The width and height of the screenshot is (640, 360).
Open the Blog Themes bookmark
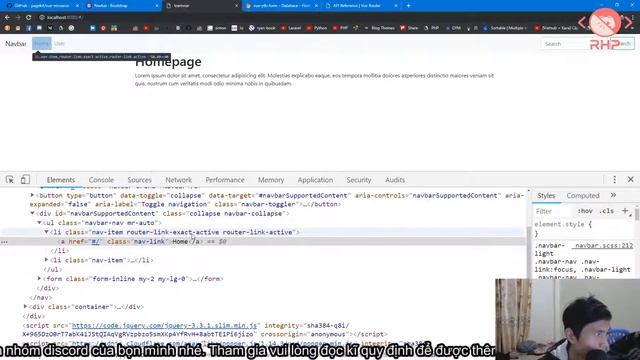coord(379,28)
